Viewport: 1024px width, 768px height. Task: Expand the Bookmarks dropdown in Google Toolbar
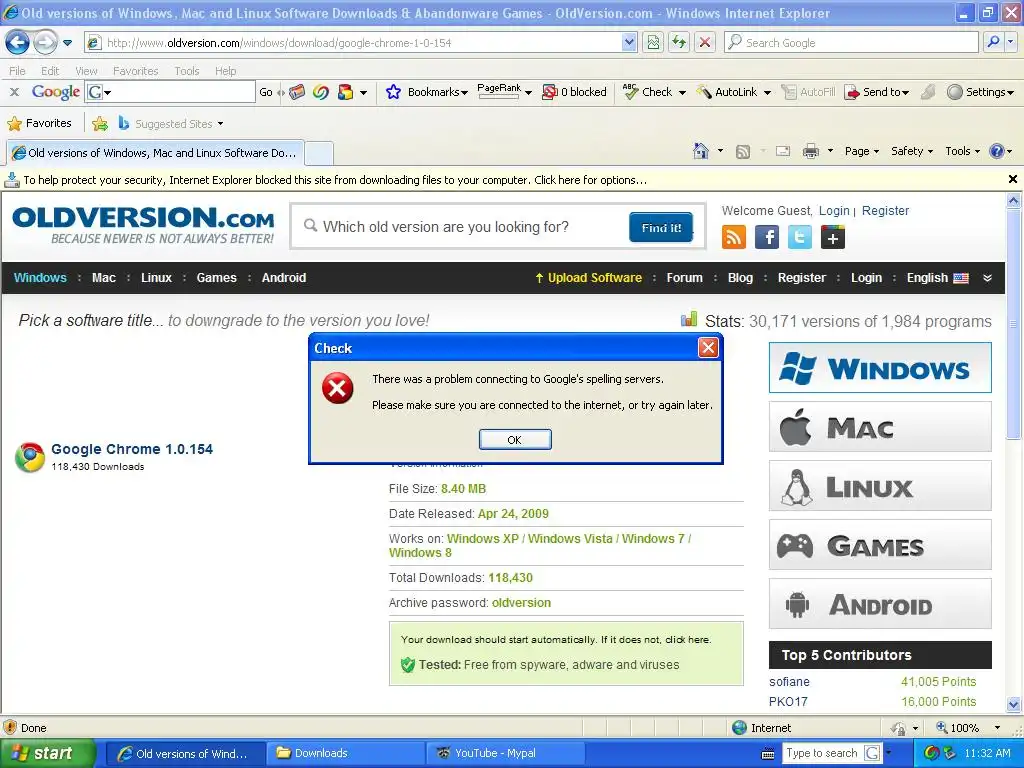(464, 93)
